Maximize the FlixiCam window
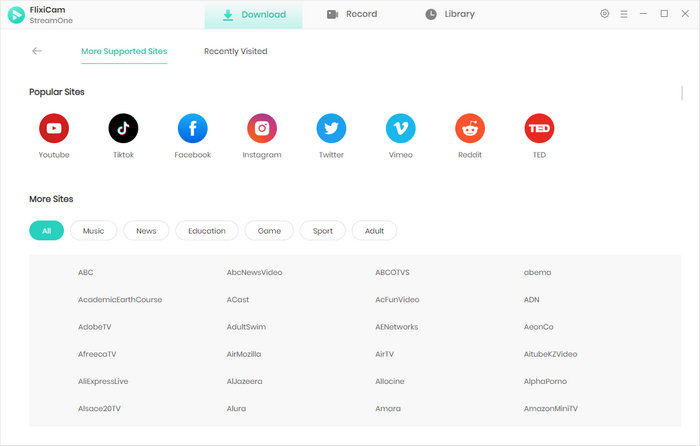The width and height of the screenshot is (700, 446). point(664,14)
